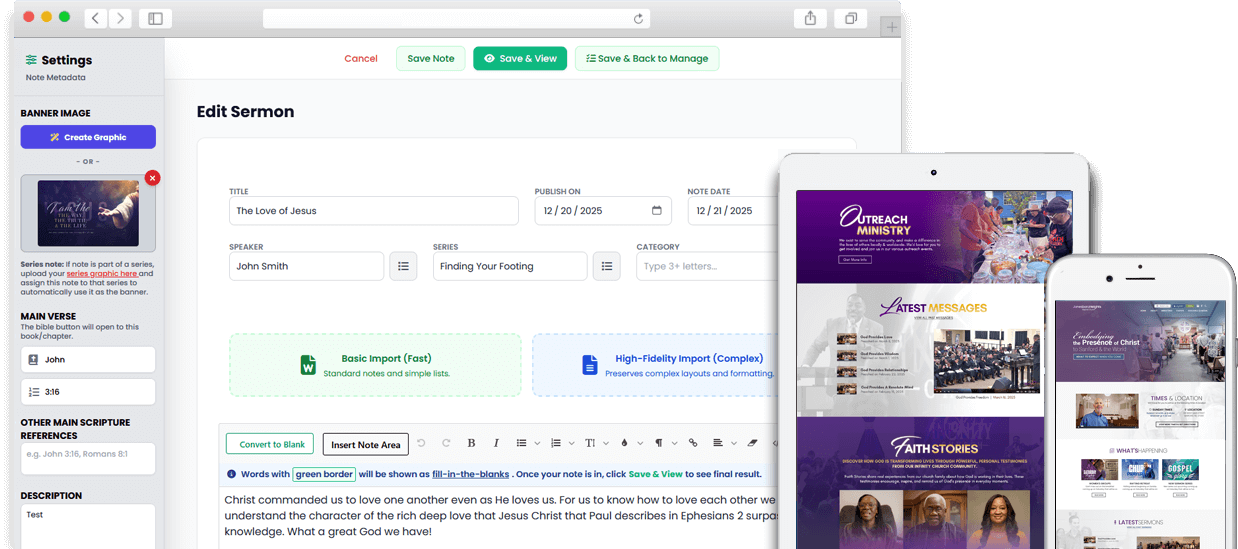The width and height of the screenshot is (1238, 549).
Task: Open paragraph format pilcrow tool
Action: click(x=659, y=443)
